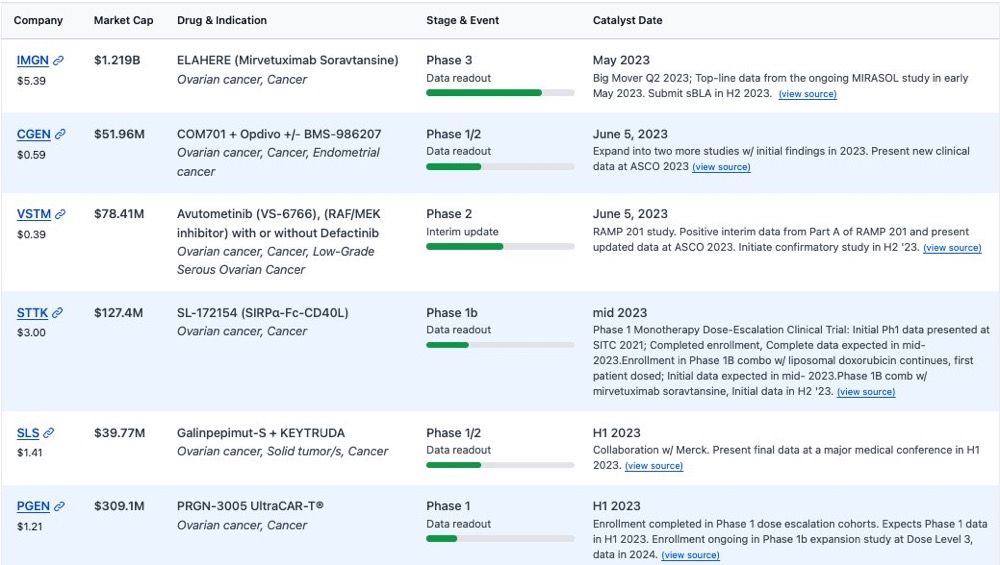Screen dimensions: 1000x565
Task: Open view source link in the PGEN row
Action: tap(691, 555)
